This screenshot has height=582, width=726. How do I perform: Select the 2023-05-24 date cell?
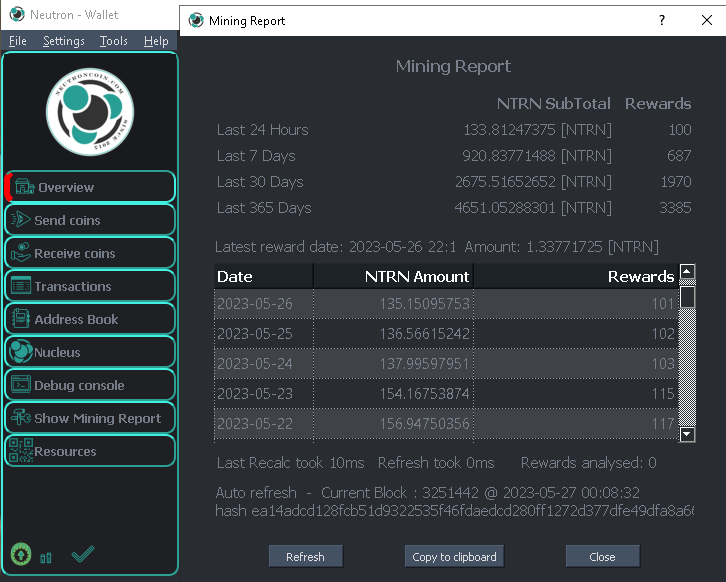264,363
